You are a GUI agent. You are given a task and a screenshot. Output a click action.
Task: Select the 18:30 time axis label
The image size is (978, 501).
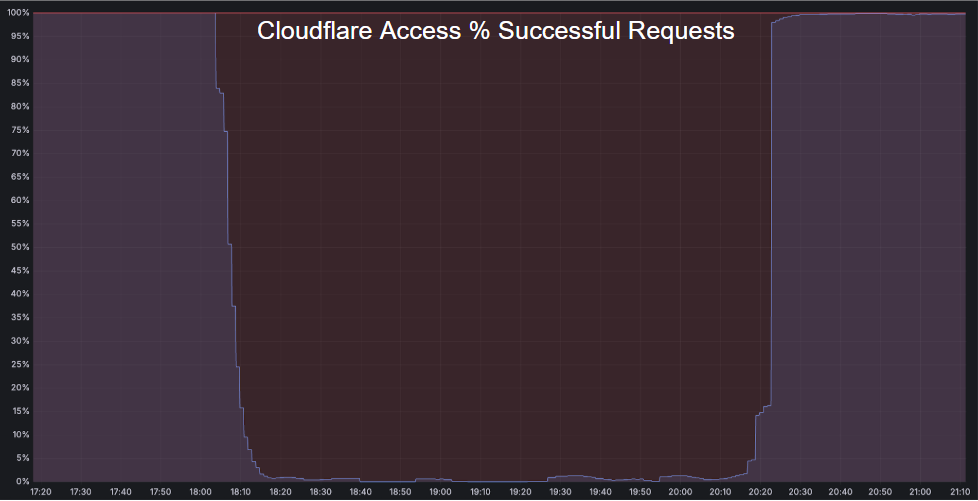click(x=321, y=492)
